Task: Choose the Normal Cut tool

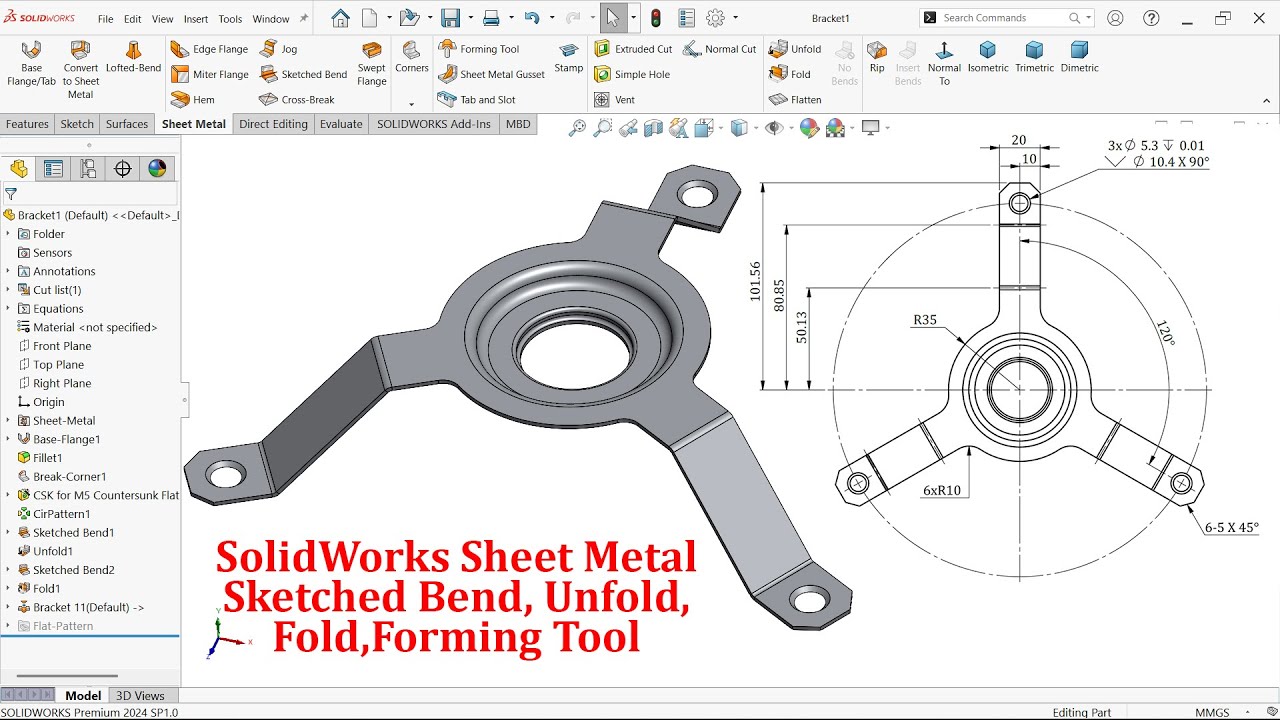Action: pos(719,49)
